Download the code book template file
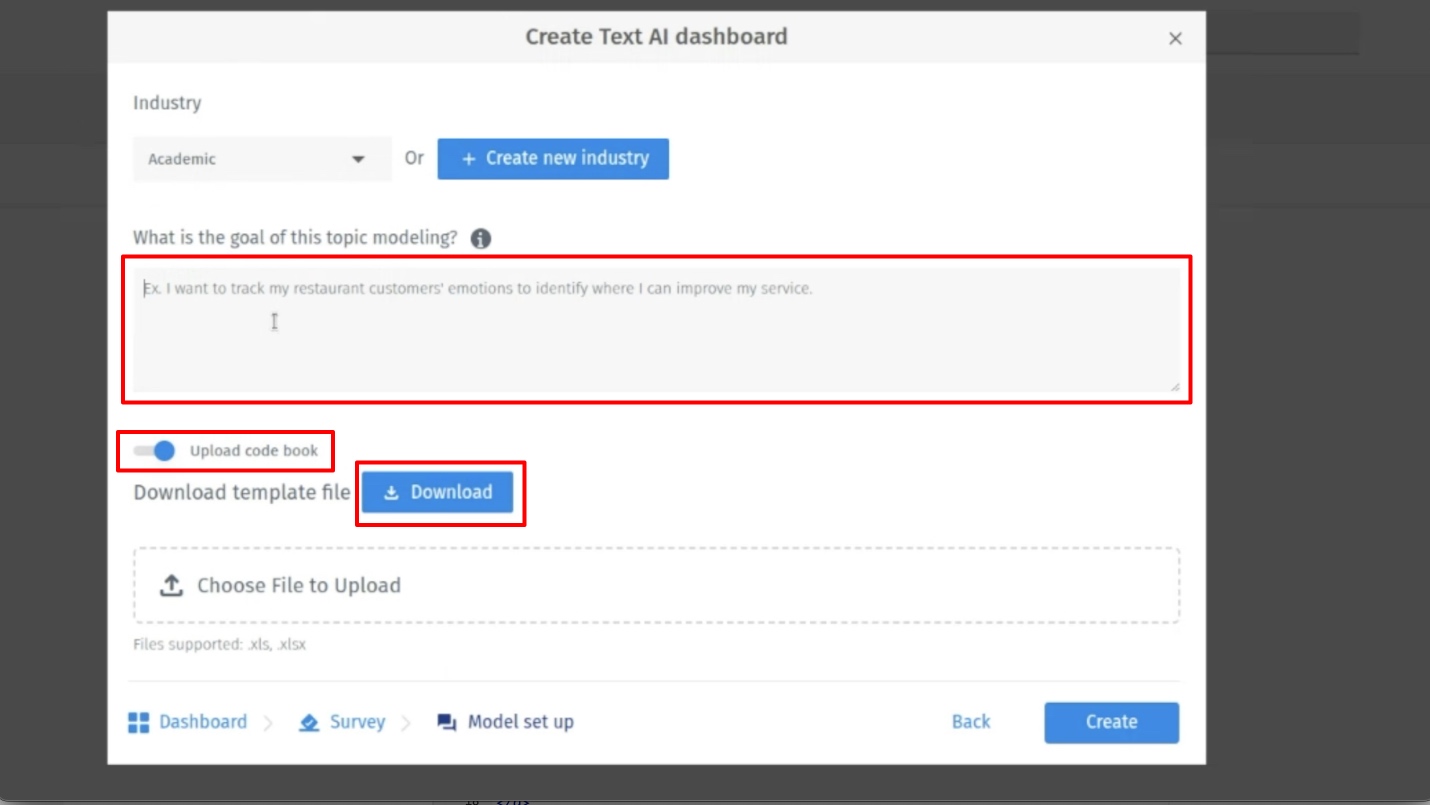The width and height of the screenshot is (1430, 805). point(438,492)
